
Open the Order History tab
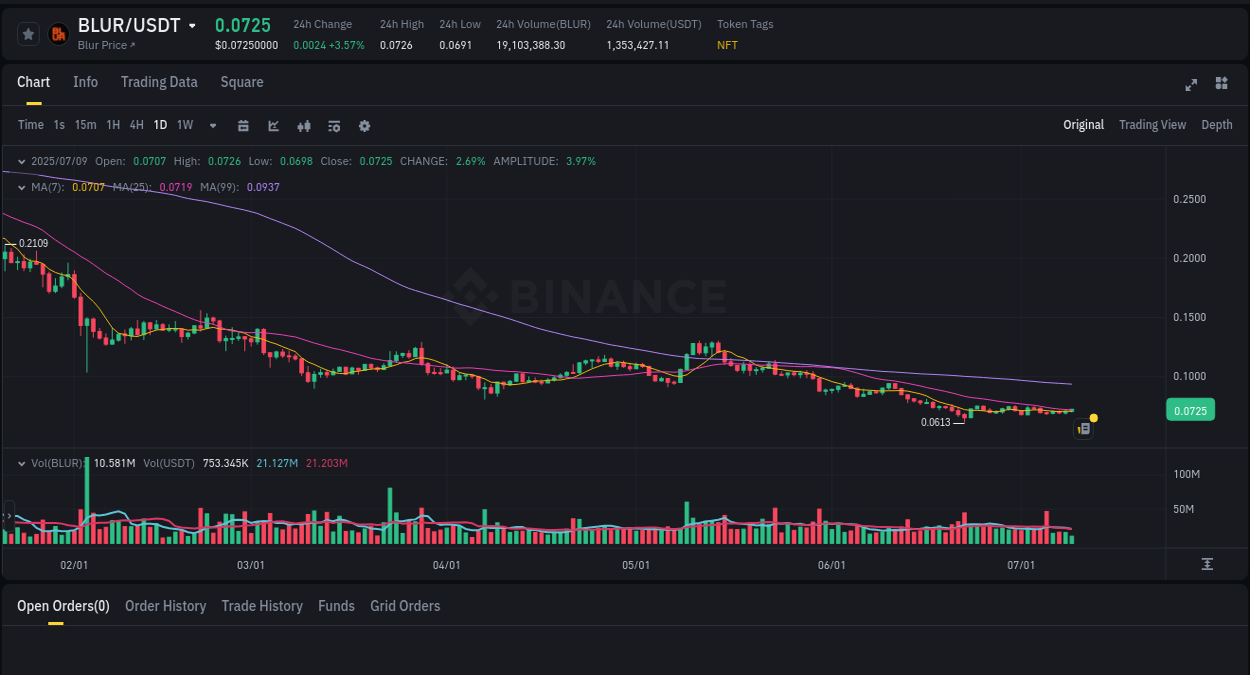pyautogui.click(x=165, y=606)
